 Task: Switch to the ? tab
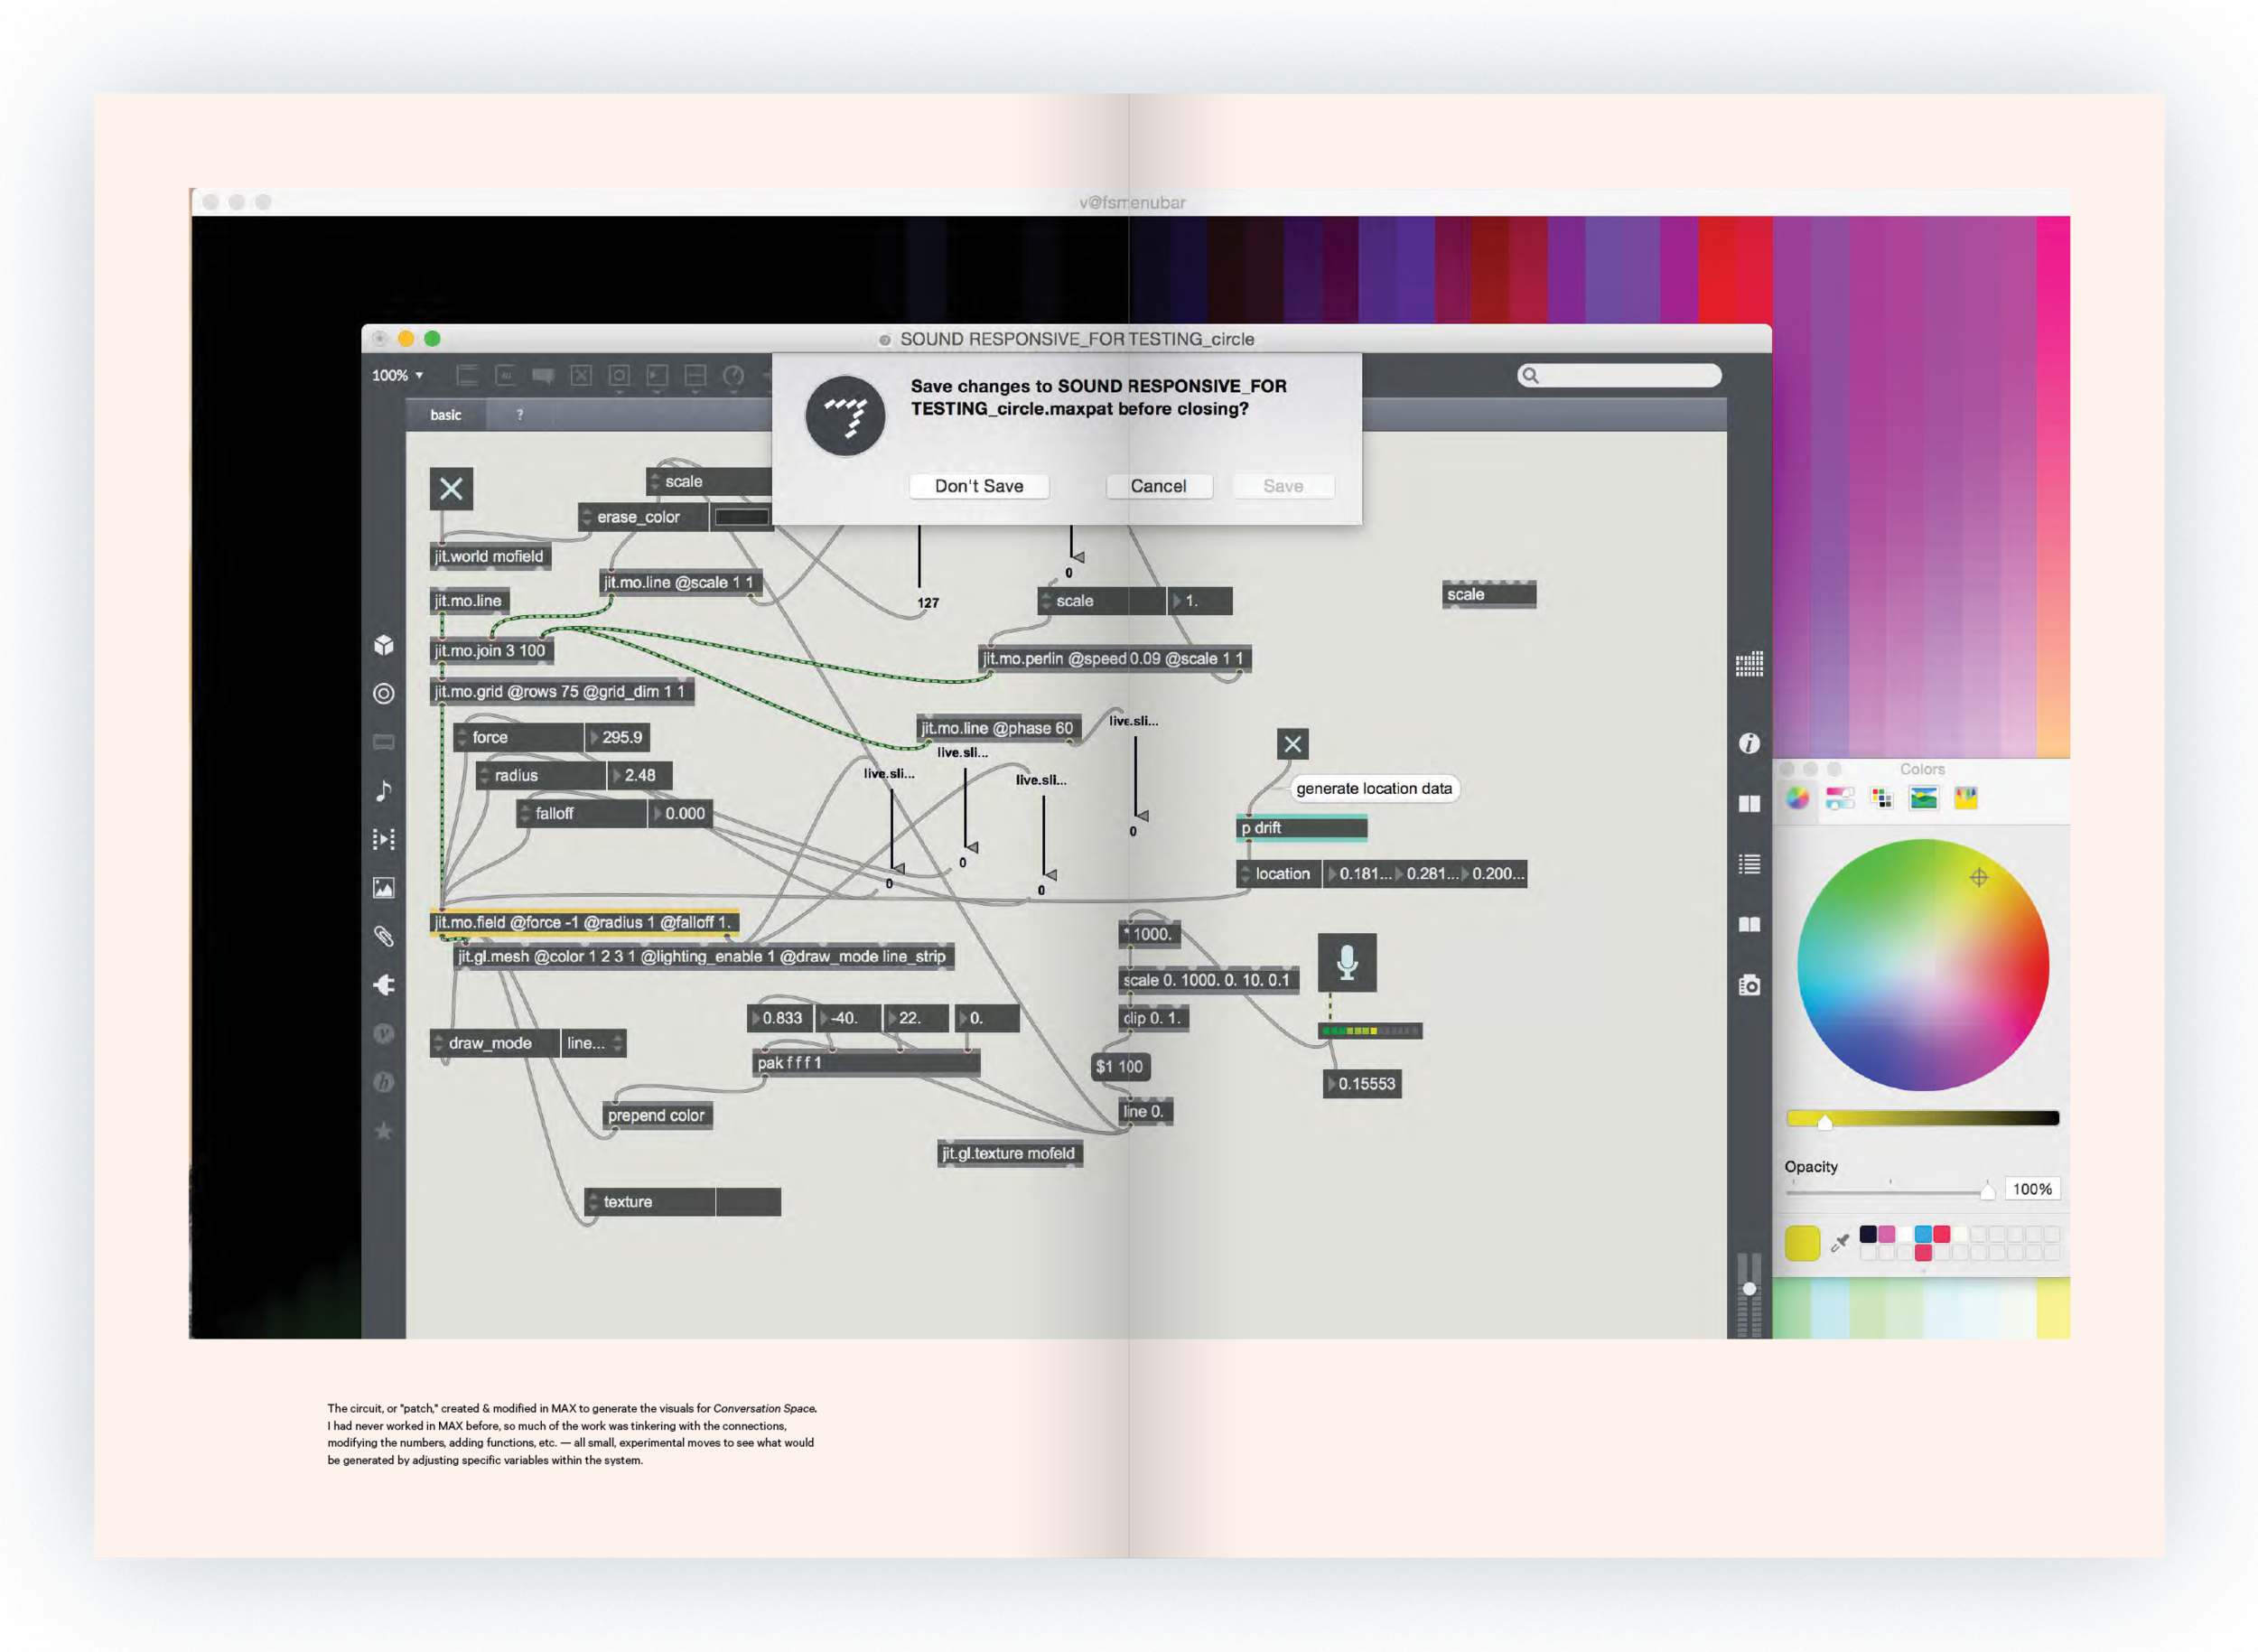pyautogui.click(x=520, y=415)
